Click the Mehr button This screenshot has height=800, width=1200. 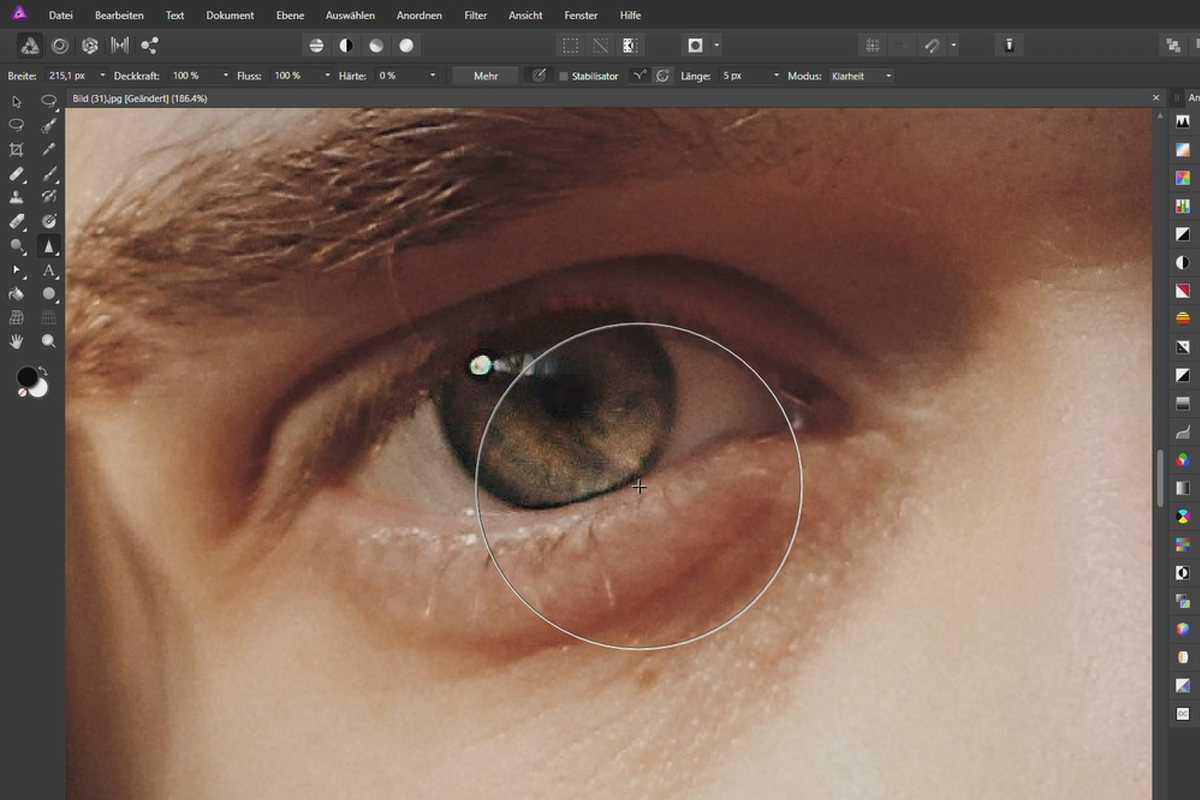point(486,76)
